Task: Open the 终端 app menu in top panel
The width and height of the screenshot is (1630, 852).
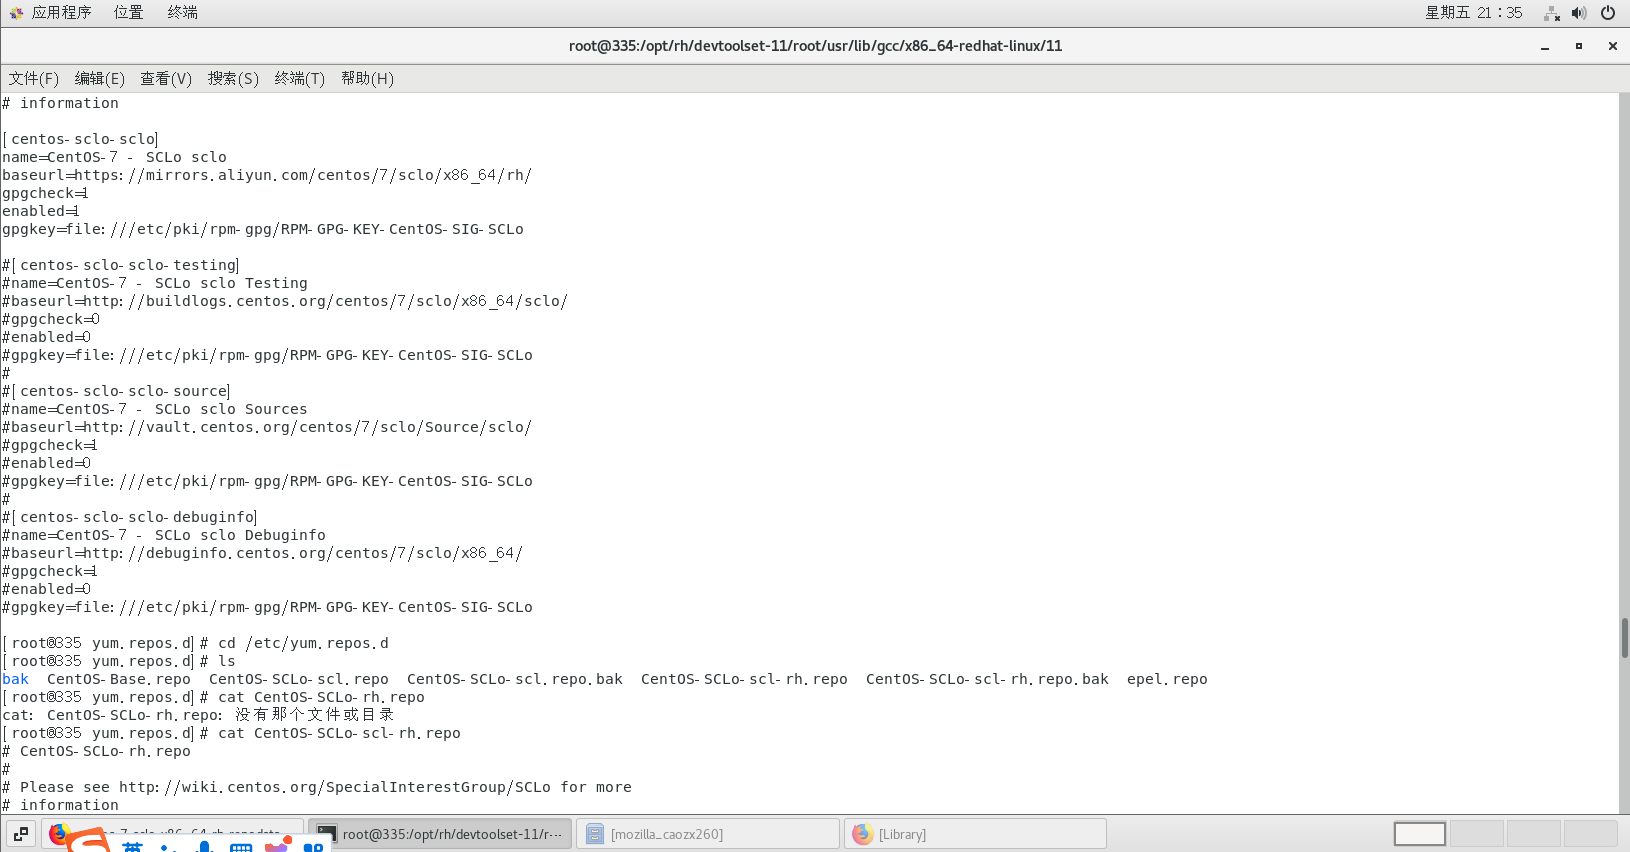Action: click(x=182, y=13)
